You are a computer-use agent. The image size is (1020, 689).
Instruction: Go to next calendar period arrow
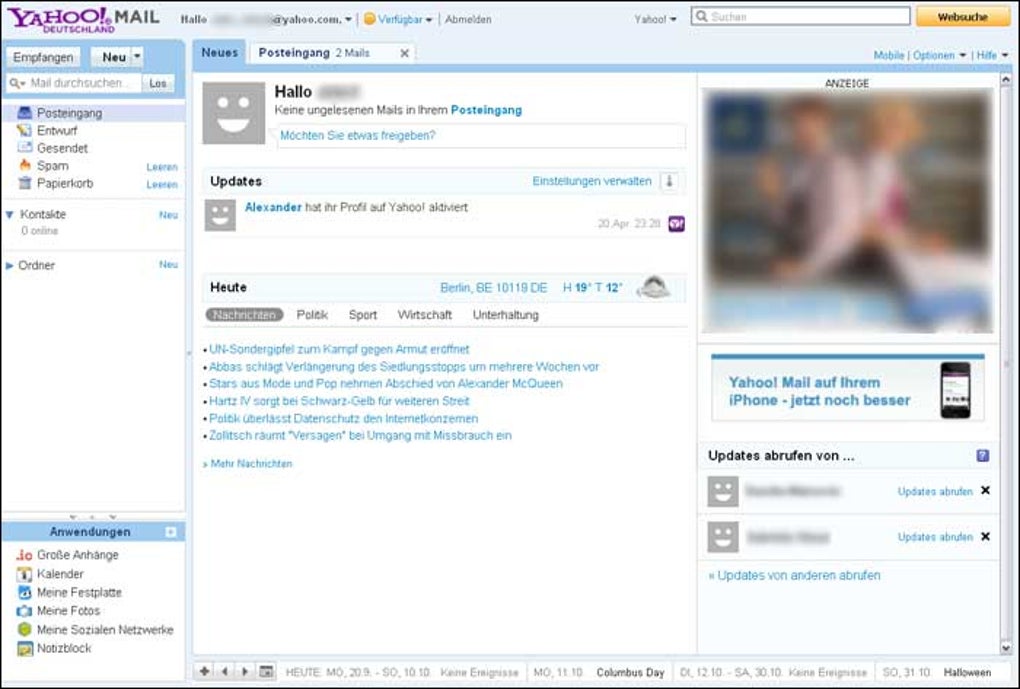[245, 671]
